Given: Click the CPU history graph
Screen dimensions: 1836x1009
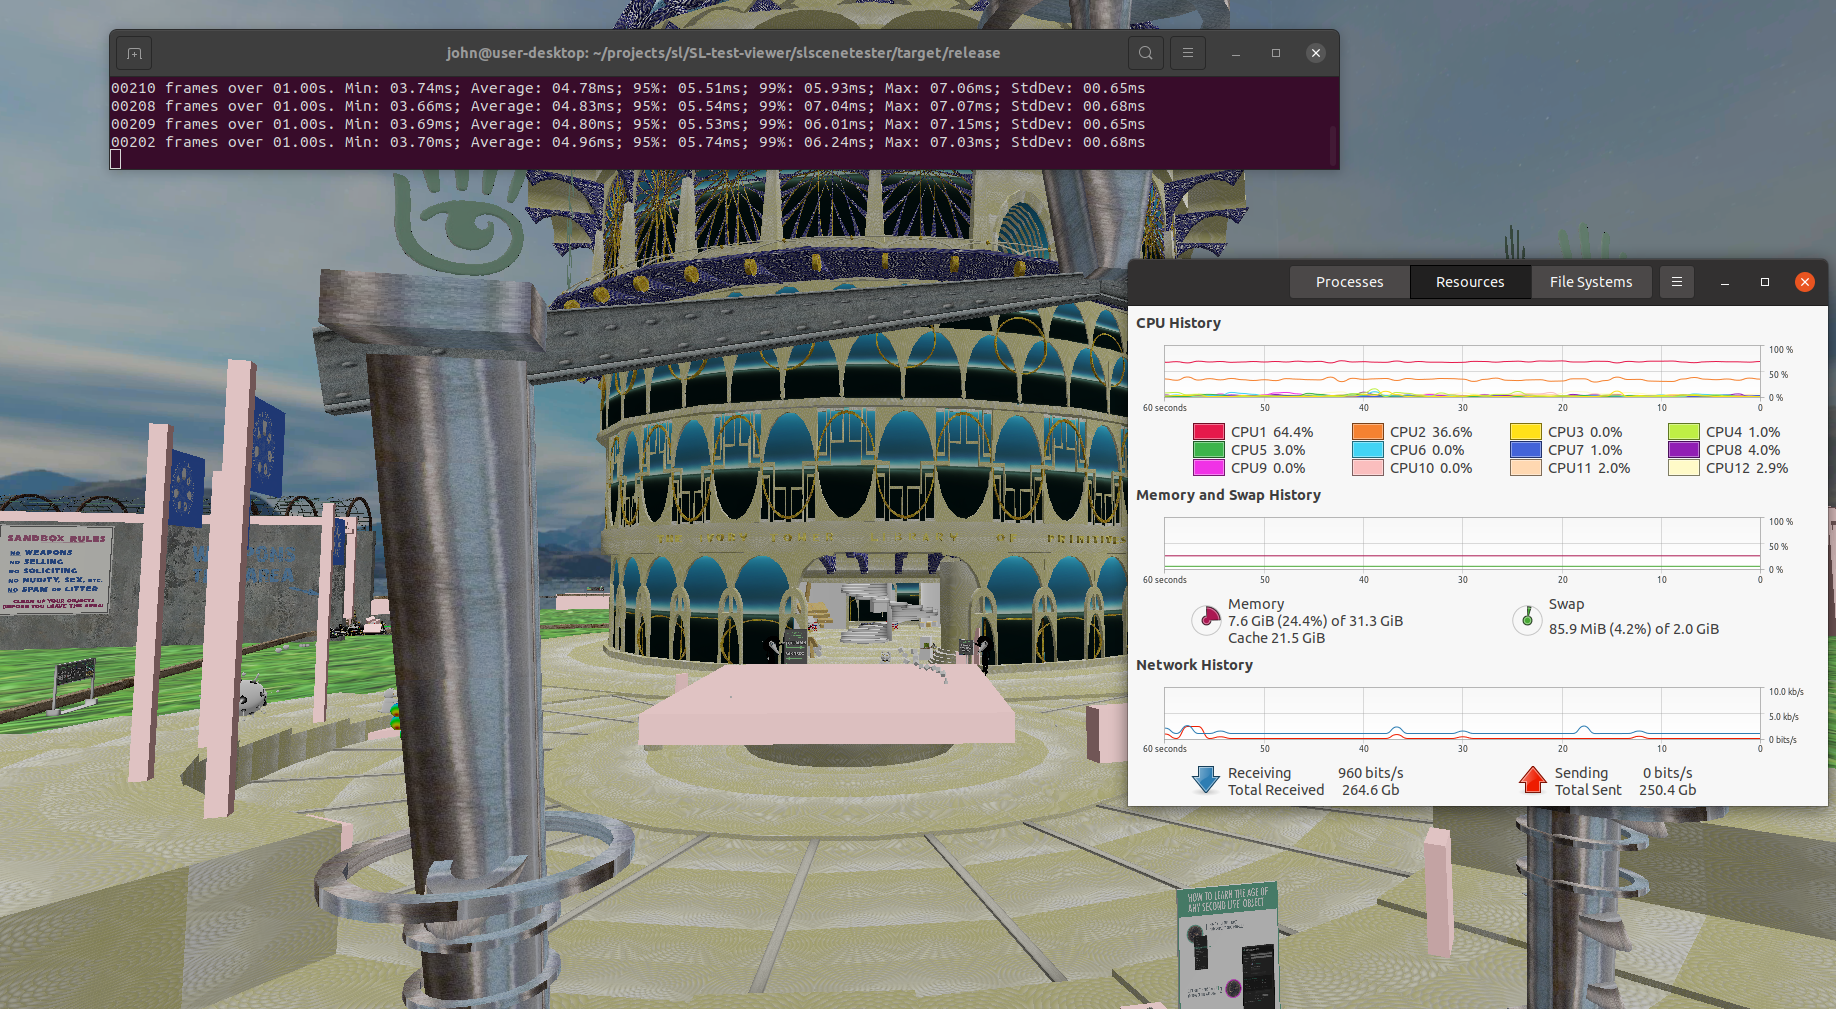Looking at the screenshot, I should (x=1462, y=372).
